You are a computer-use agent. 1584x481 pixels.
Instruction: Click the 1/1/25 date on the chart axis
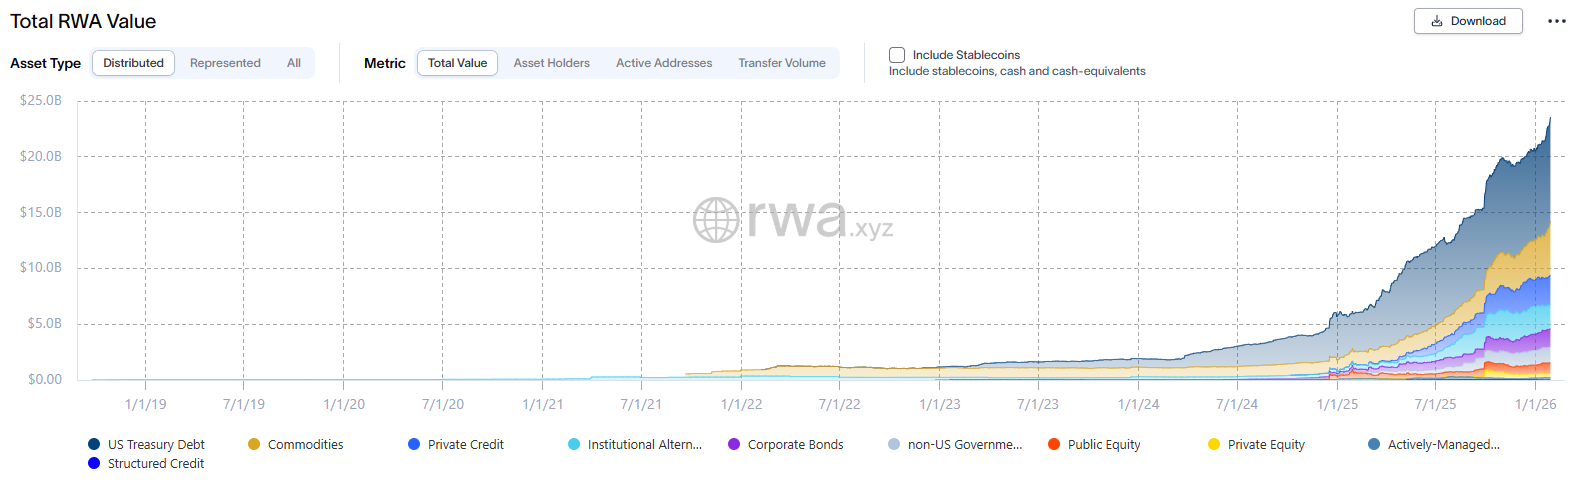(1337, 404)
